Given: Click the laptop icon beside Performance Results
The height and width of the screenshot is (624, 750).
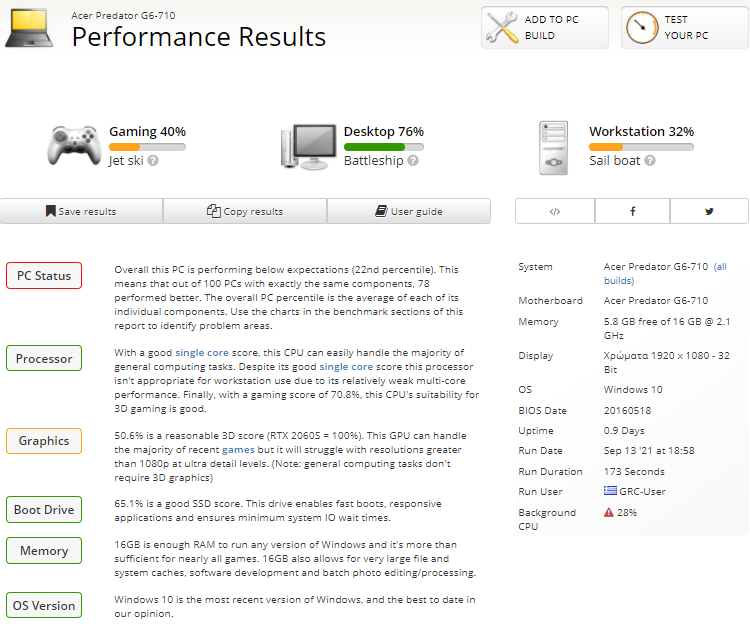Looking at the screenshot, I should (x=29, y=28).
